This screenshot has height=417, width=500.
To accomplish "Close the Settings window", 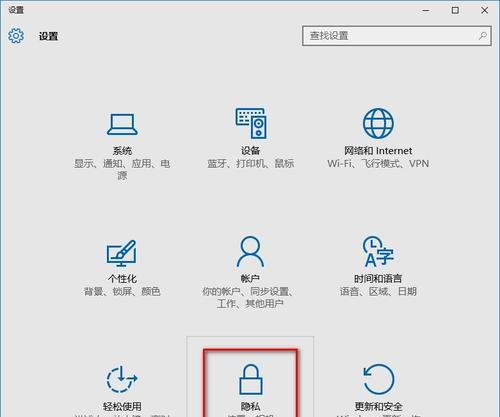I will (x=485, y=10).
